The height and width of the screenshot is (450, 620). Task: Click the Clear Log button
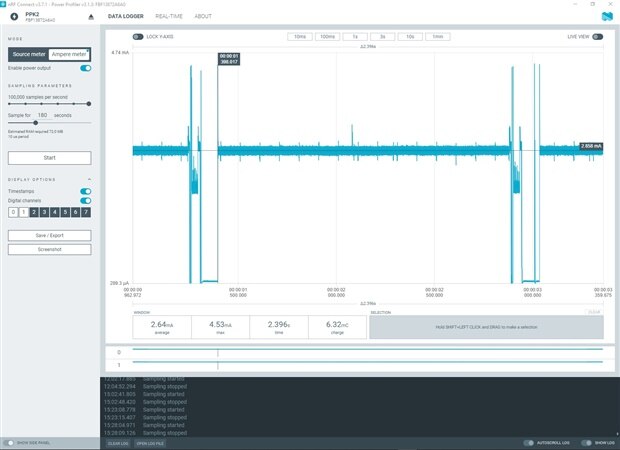[x=118, y=443]
